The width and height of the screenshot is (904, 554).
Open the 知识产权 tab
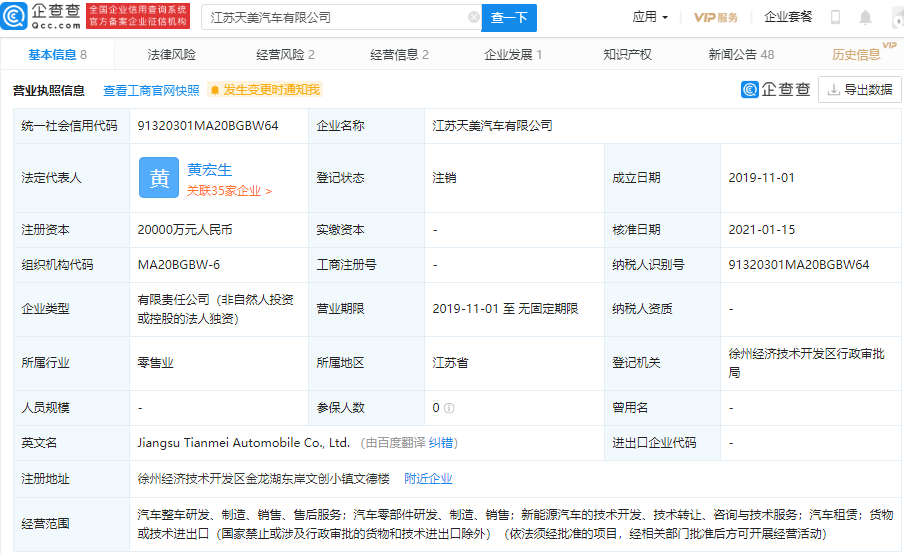click(627, 55)
